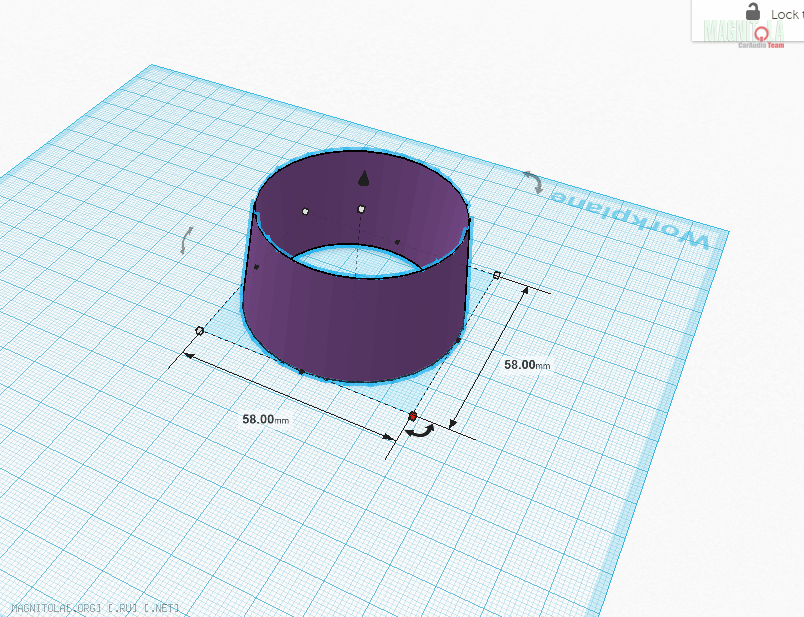Click the black midpoint handle on back-left edge
Image resolution: width=804 pixels, height=617 pixels.
[x=256, y=267]
